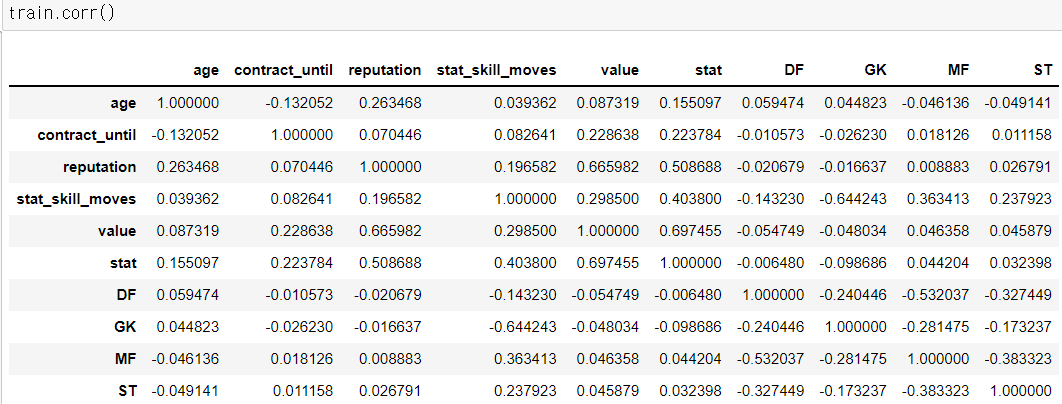Click -0.098686 in stat row, GK column

(x=853, y=263)
